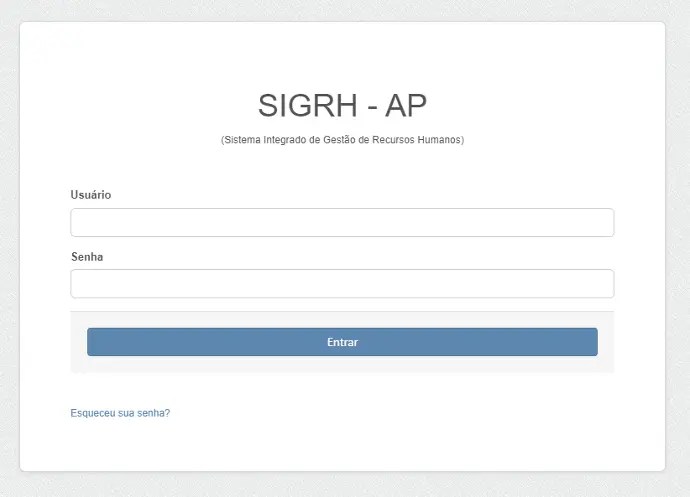Focus the Senha password field

pos(342,283)
